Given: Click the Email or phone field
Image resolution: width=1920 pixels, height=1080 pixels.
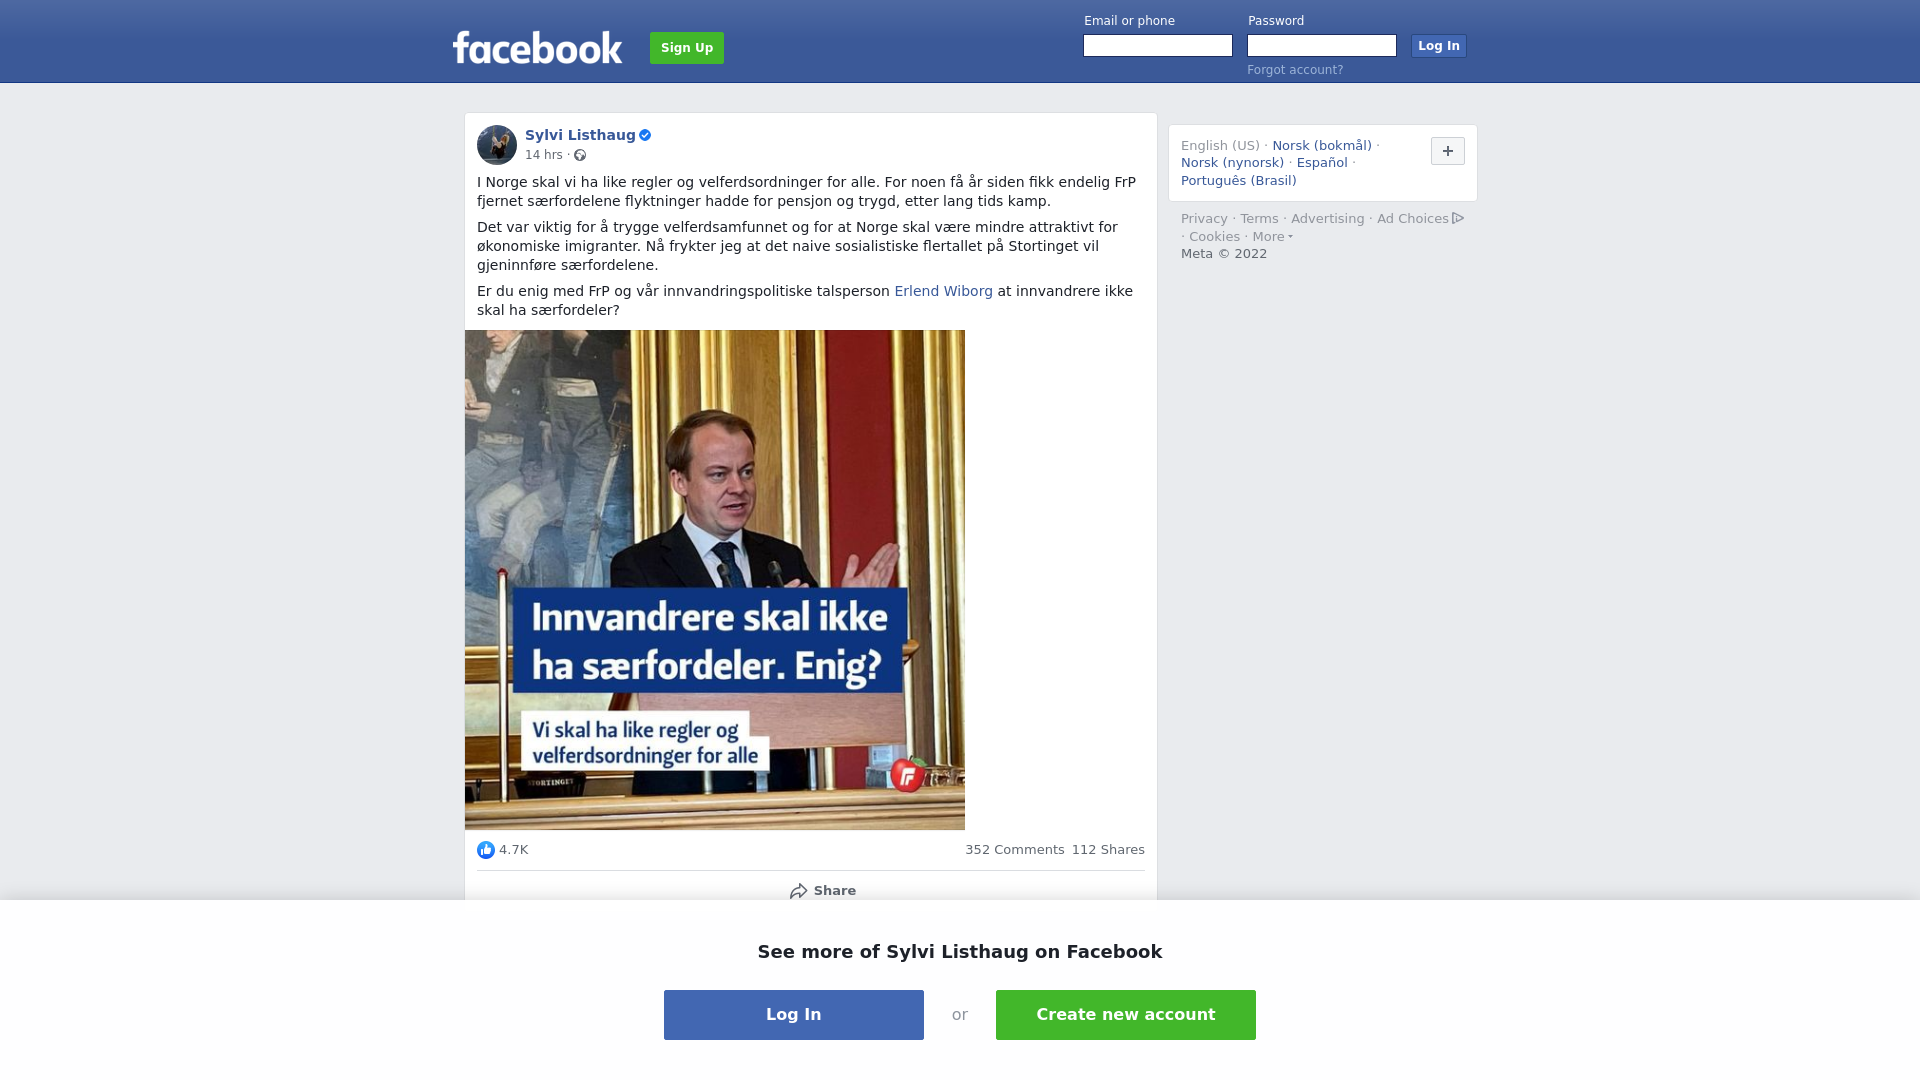Looking at the screenshot, I should [x=1158, y=46].
